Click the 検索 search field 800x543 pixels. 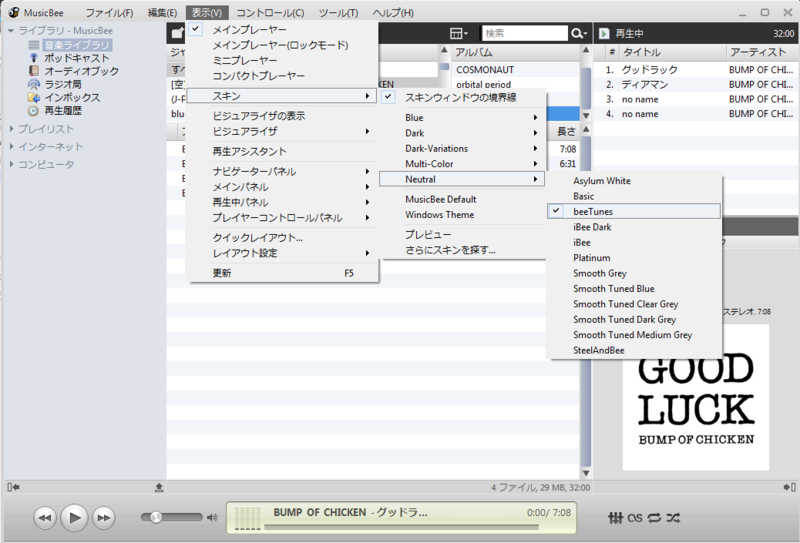coord(524,34)
